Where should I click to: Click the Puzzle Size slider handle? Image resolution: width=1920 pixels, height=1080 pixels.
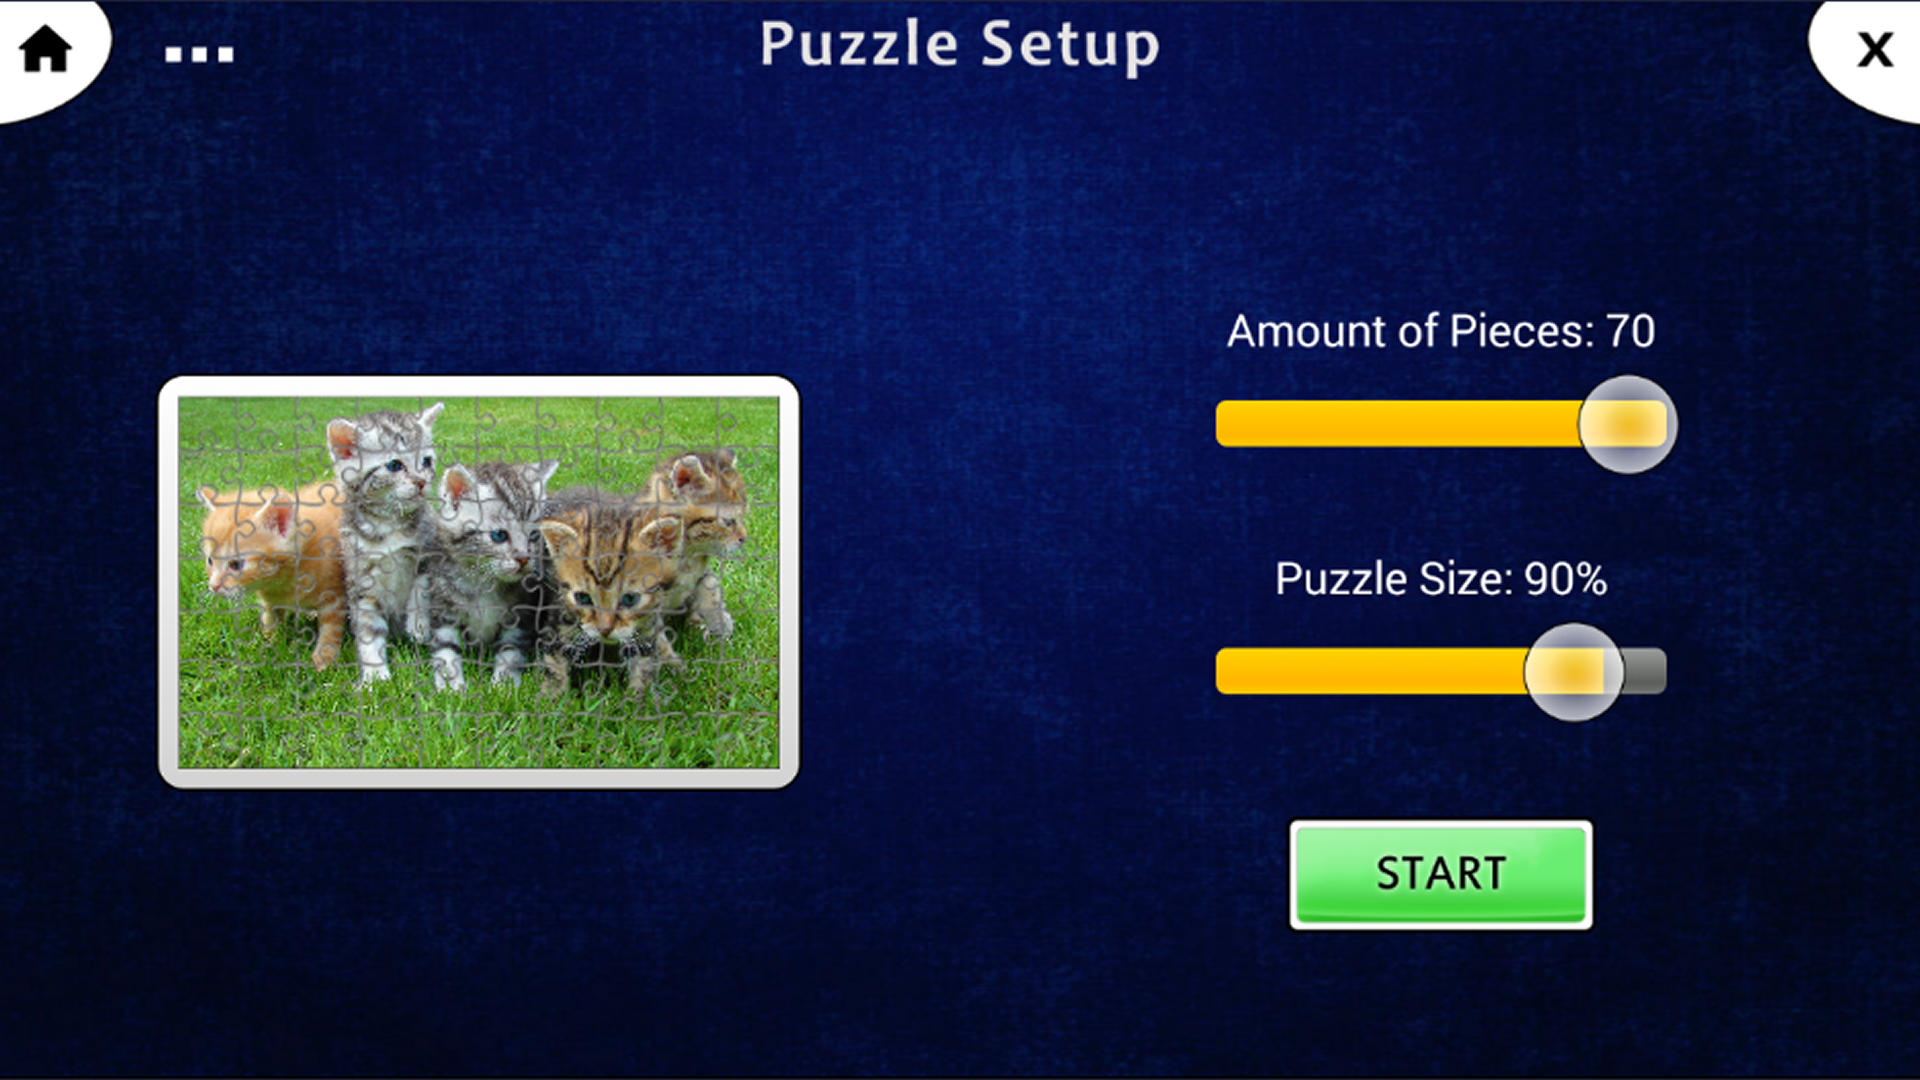[1573, 672]
